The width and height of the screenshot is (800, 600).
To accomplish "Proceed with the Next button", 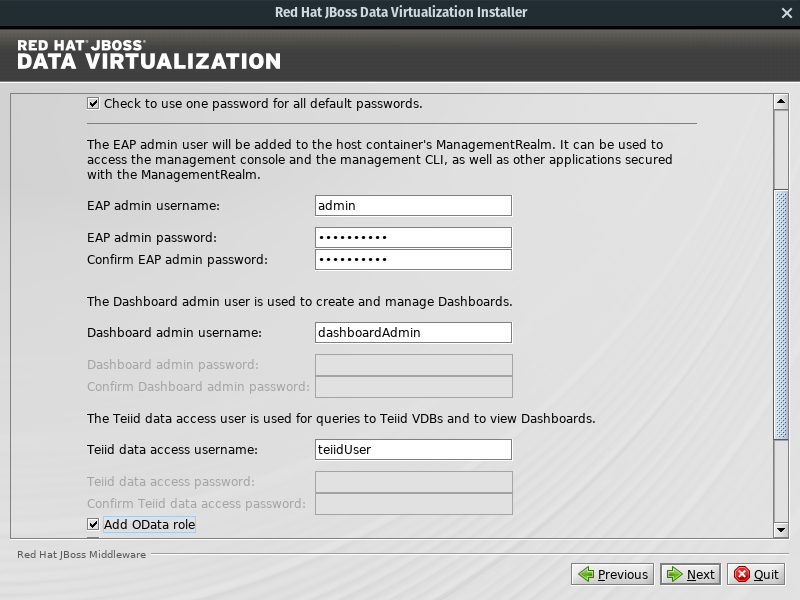I will coord(690,574).
